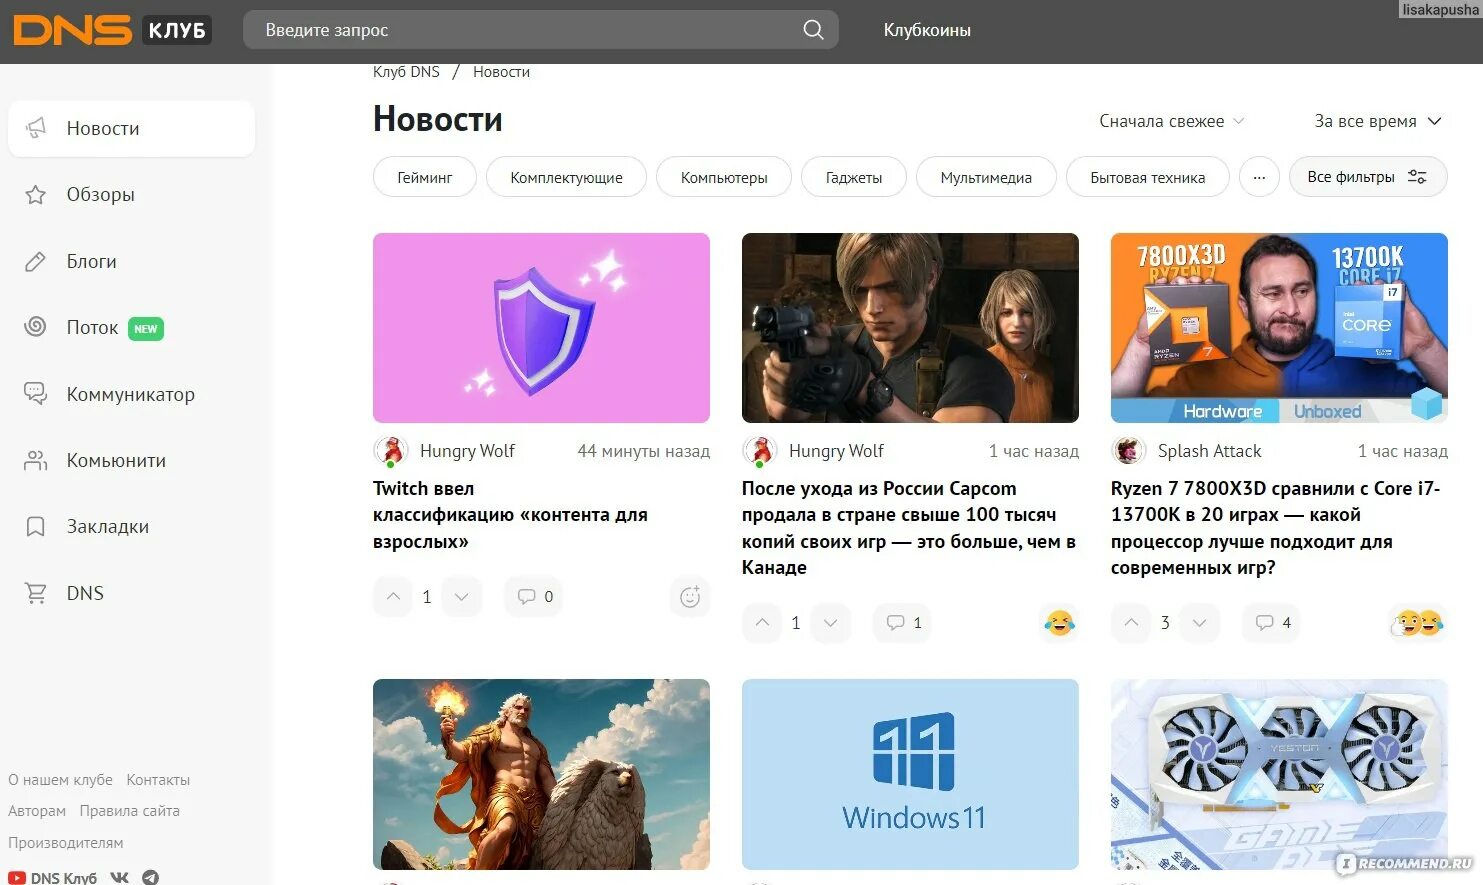Click the people icon beside Комьюнити
This screenshot has width=1483, height=885.
(36, 461)
